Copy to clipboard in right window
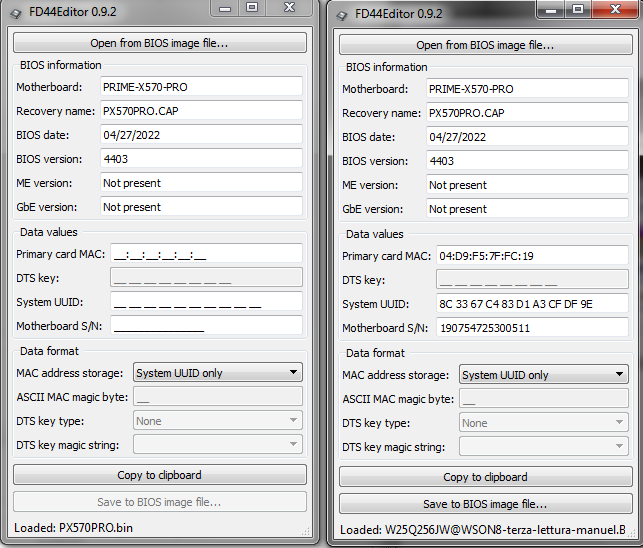The image size is (643, 548). [486, 477]
